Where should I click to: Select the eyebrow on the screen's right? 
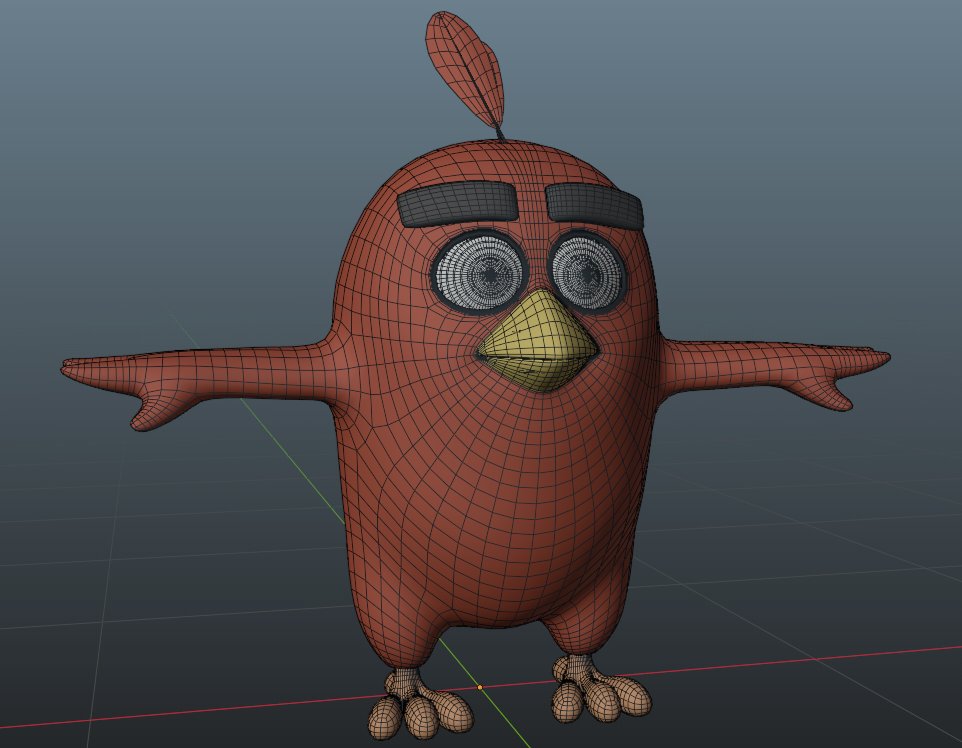pyautogui.click(x=594, y=205)
